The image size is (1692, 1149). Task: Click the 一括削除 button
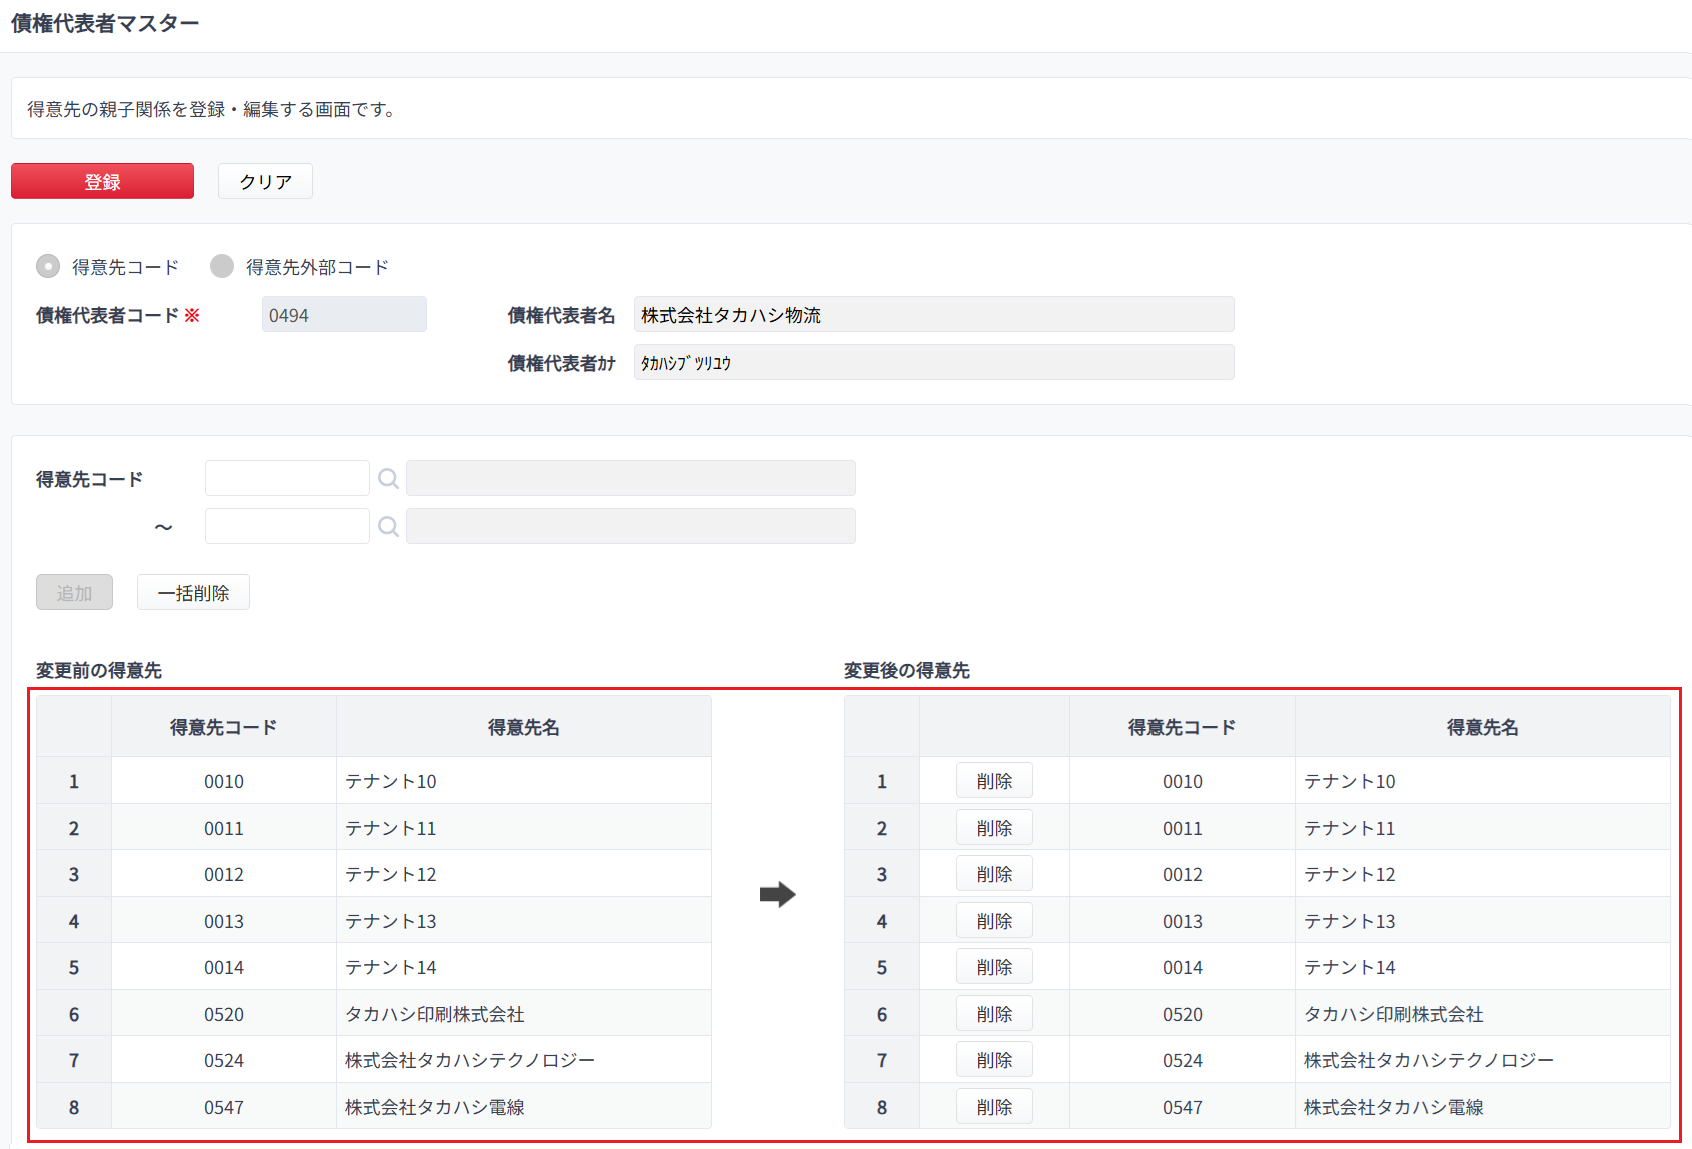point(193,592)
